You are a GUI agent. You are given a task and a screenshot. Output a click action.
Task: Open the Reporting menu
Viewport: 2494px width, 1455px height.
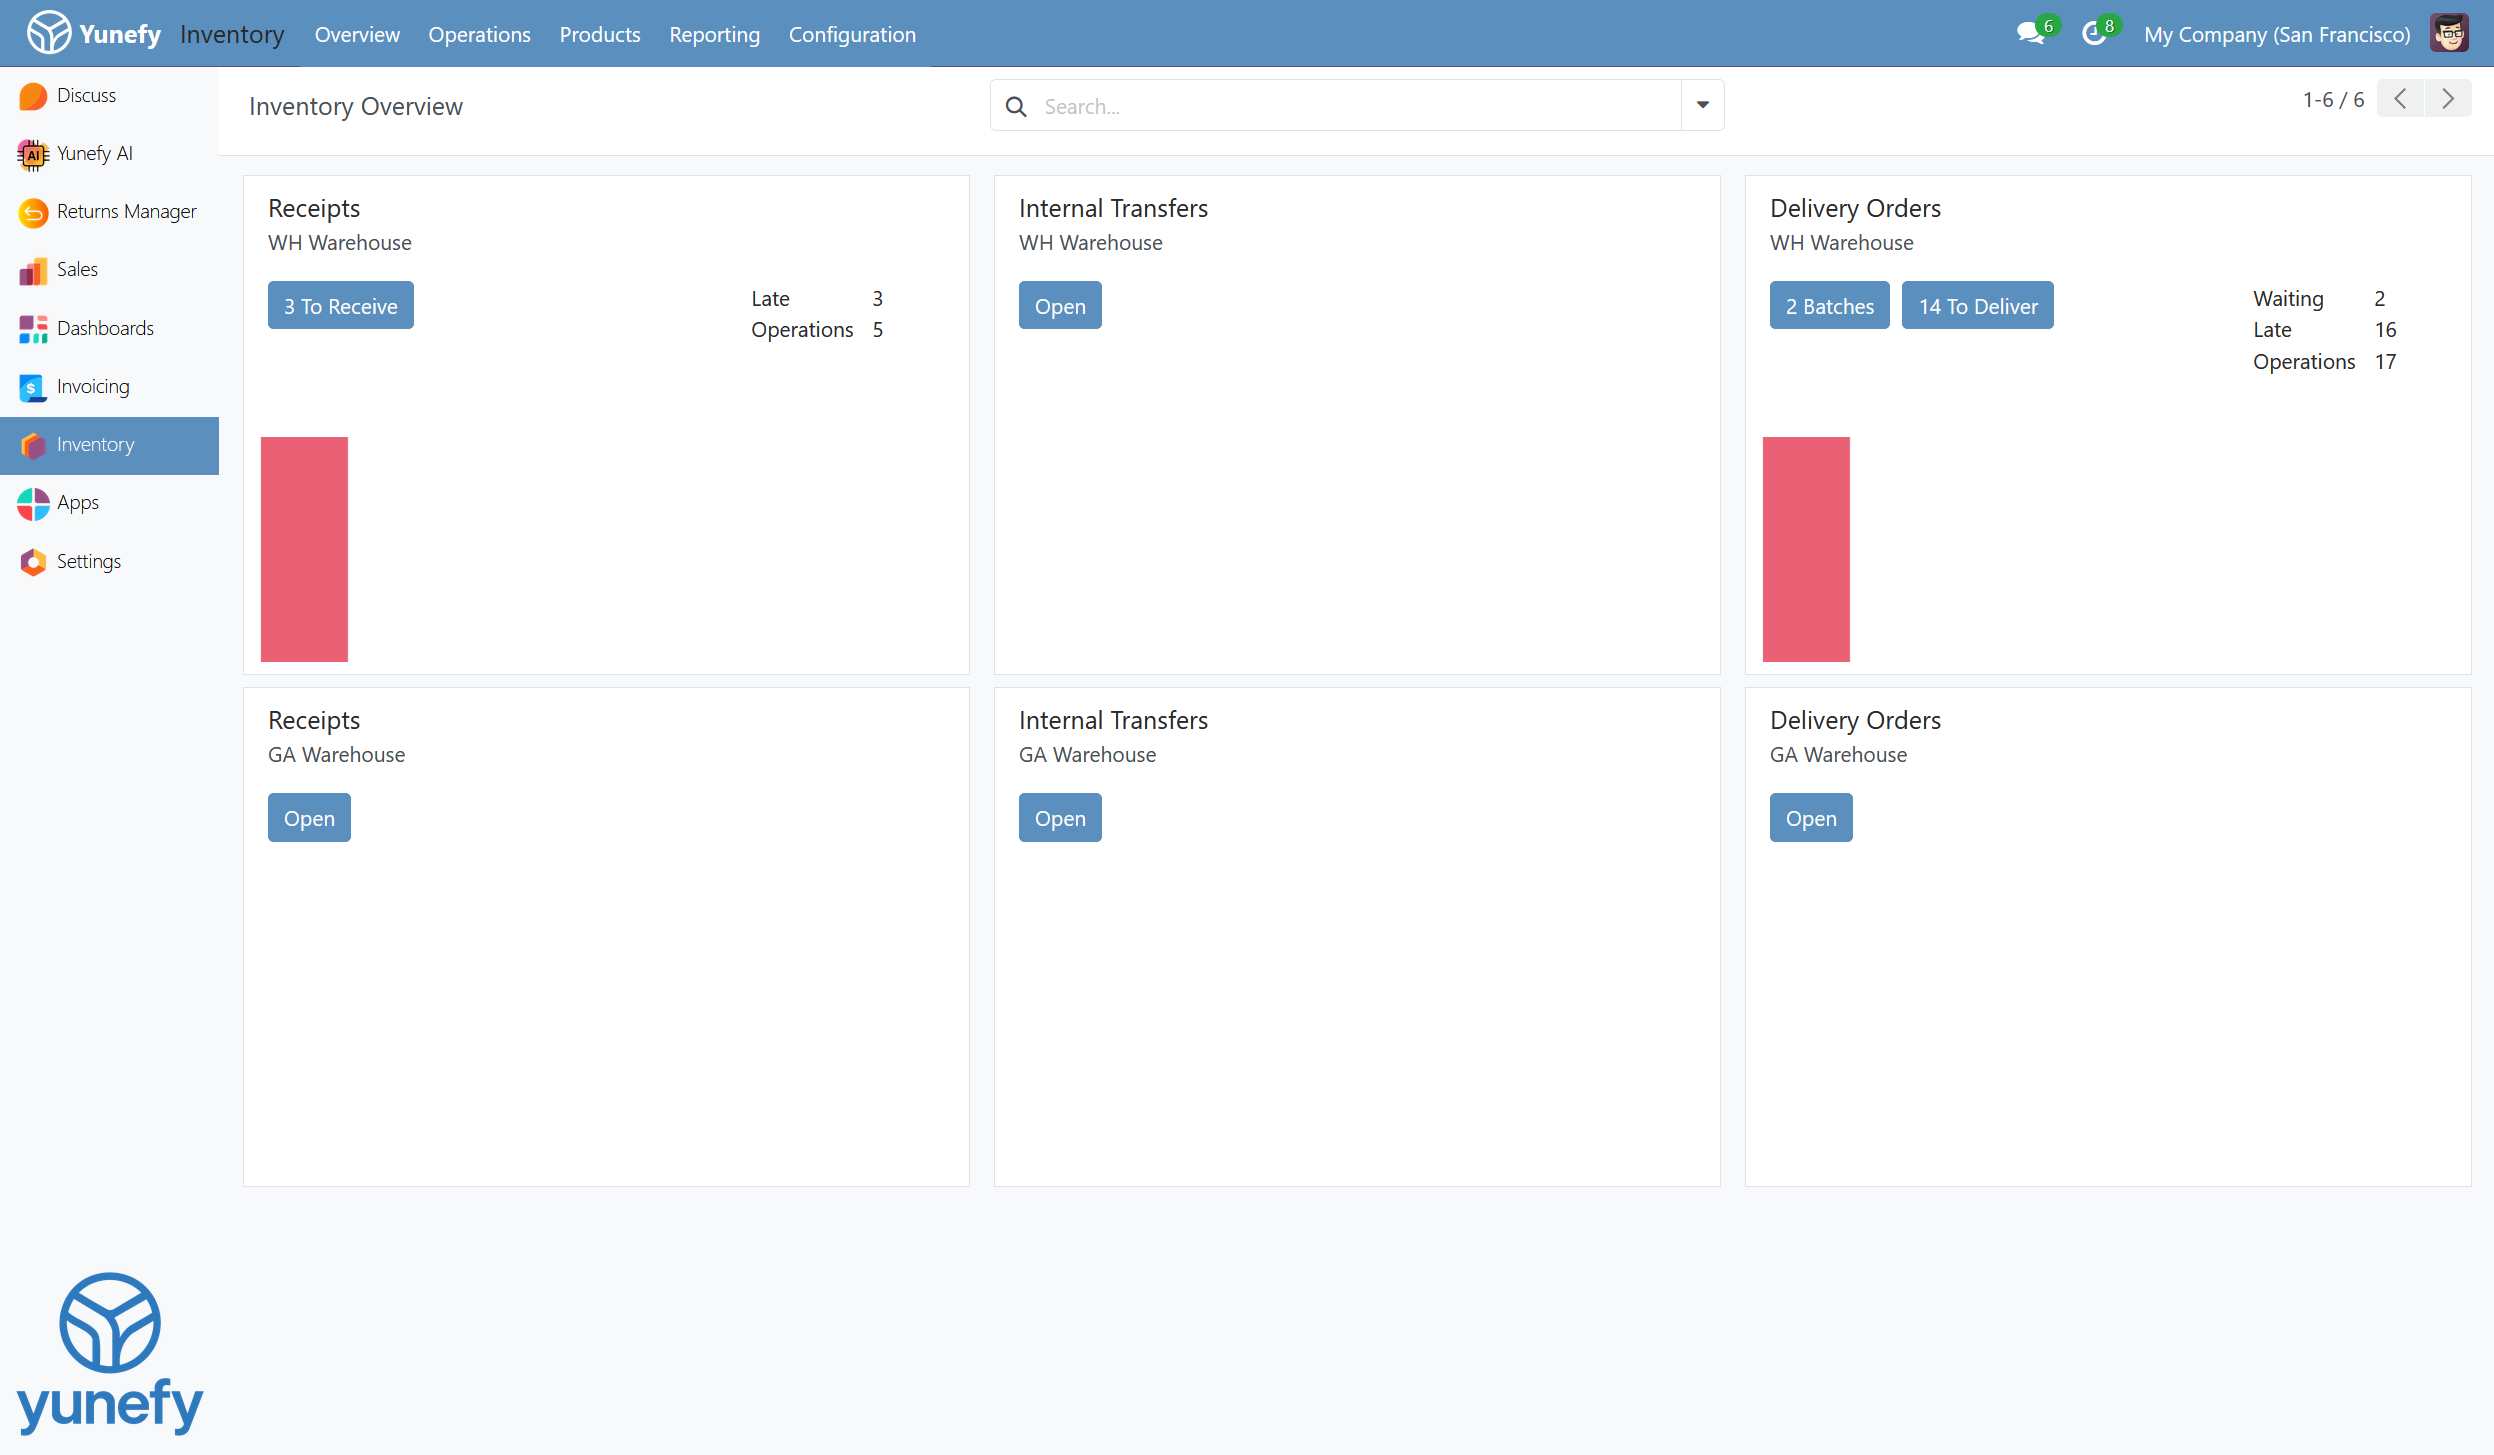[x=714, y=34]
